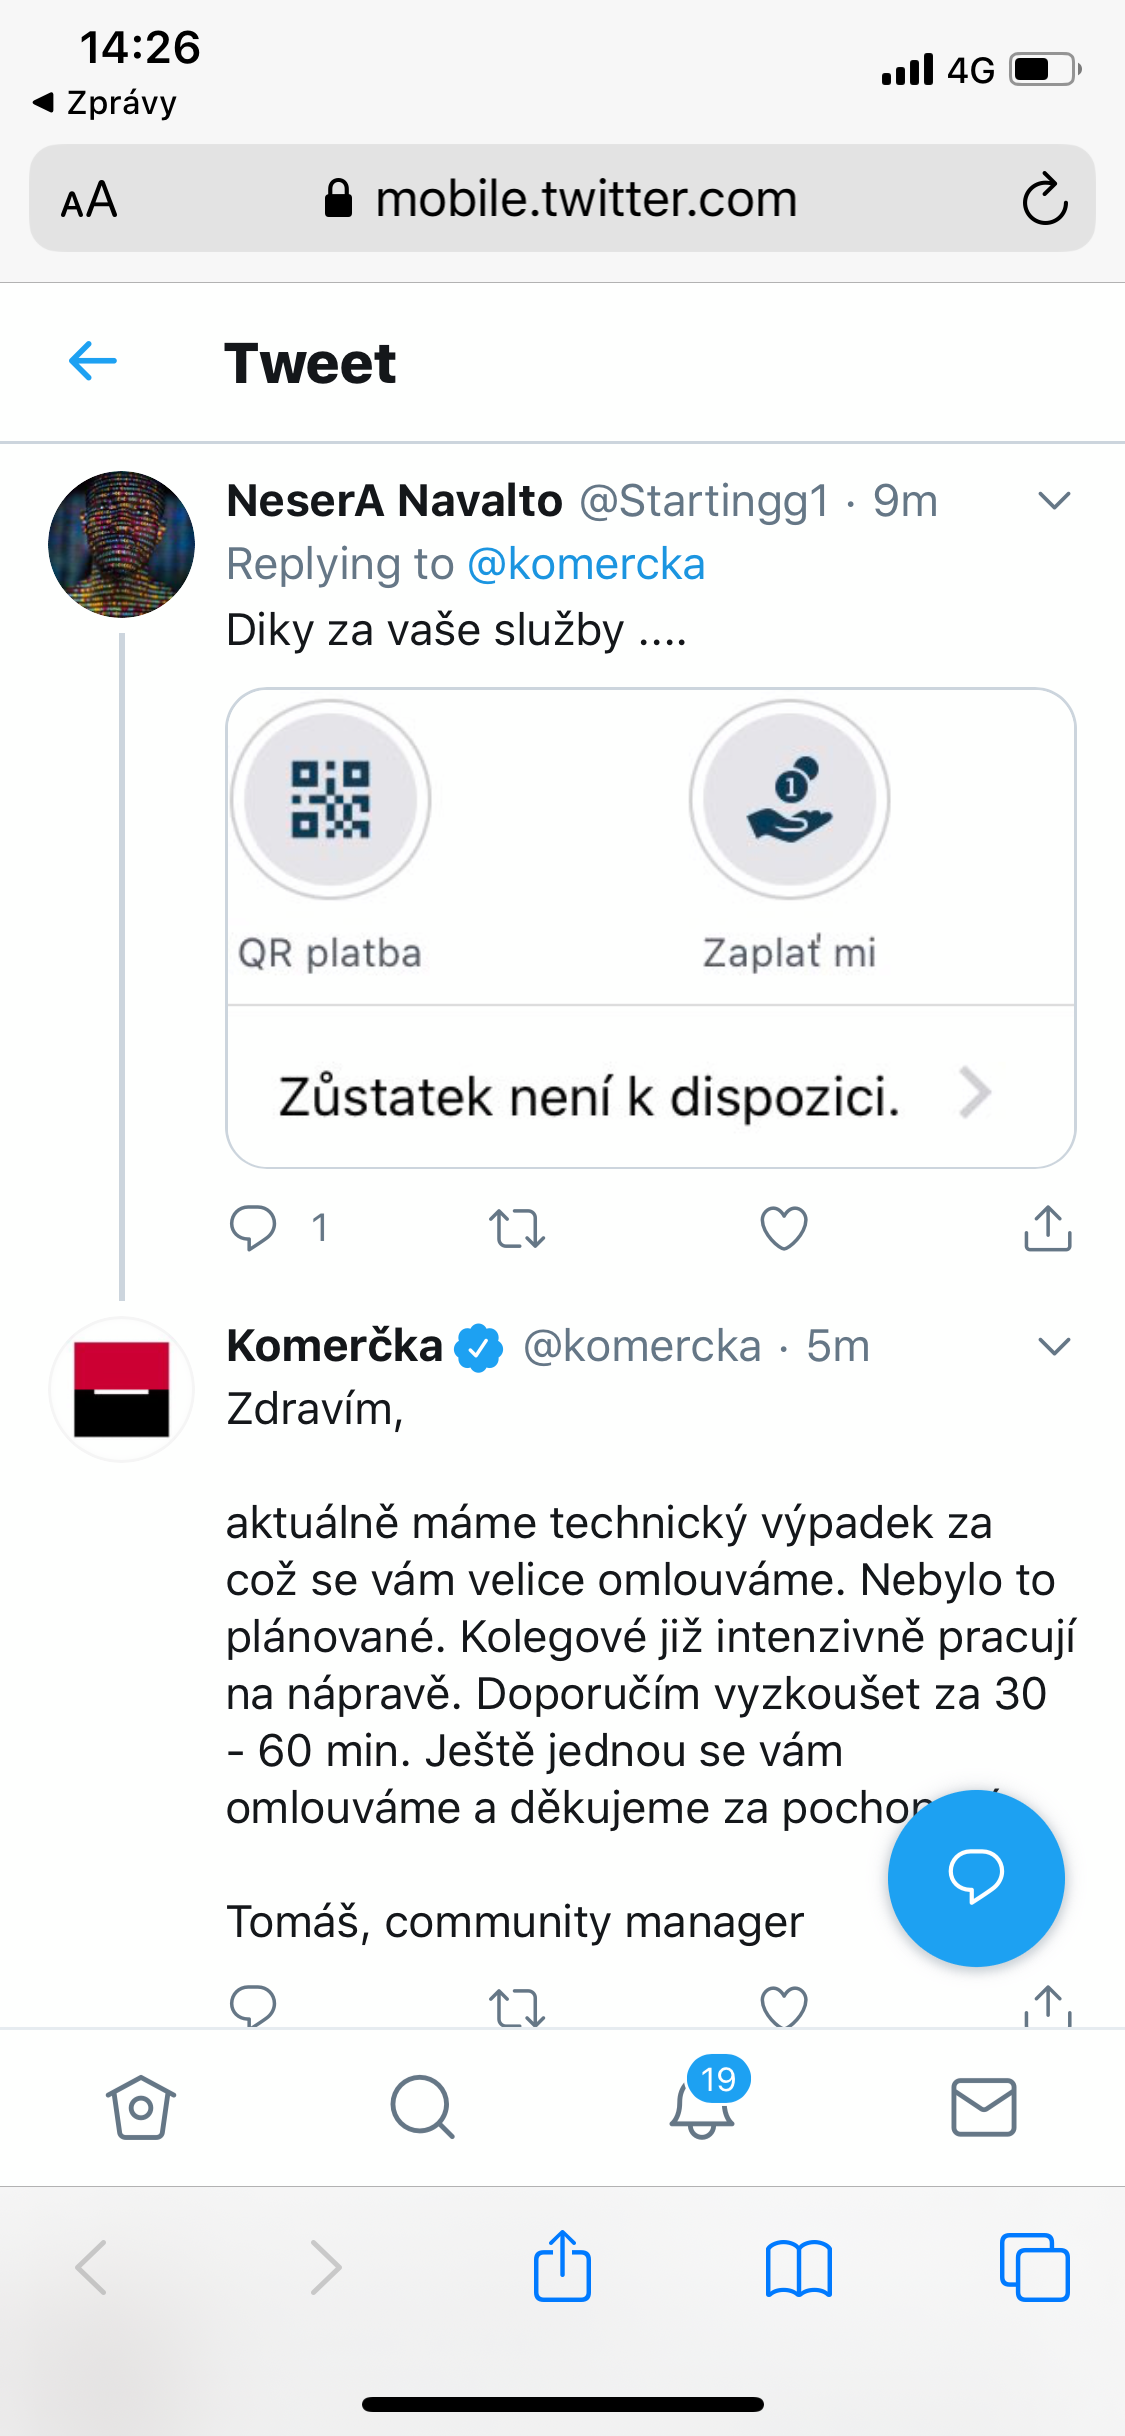Reply to the NeserA Navalto tweet
1125x2436 pixels.
255,1230
